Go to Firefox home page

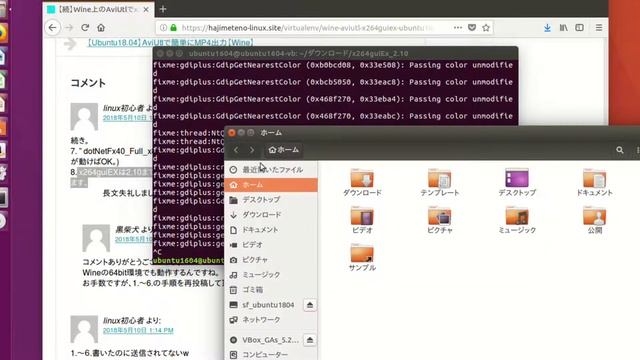(101, 28)
